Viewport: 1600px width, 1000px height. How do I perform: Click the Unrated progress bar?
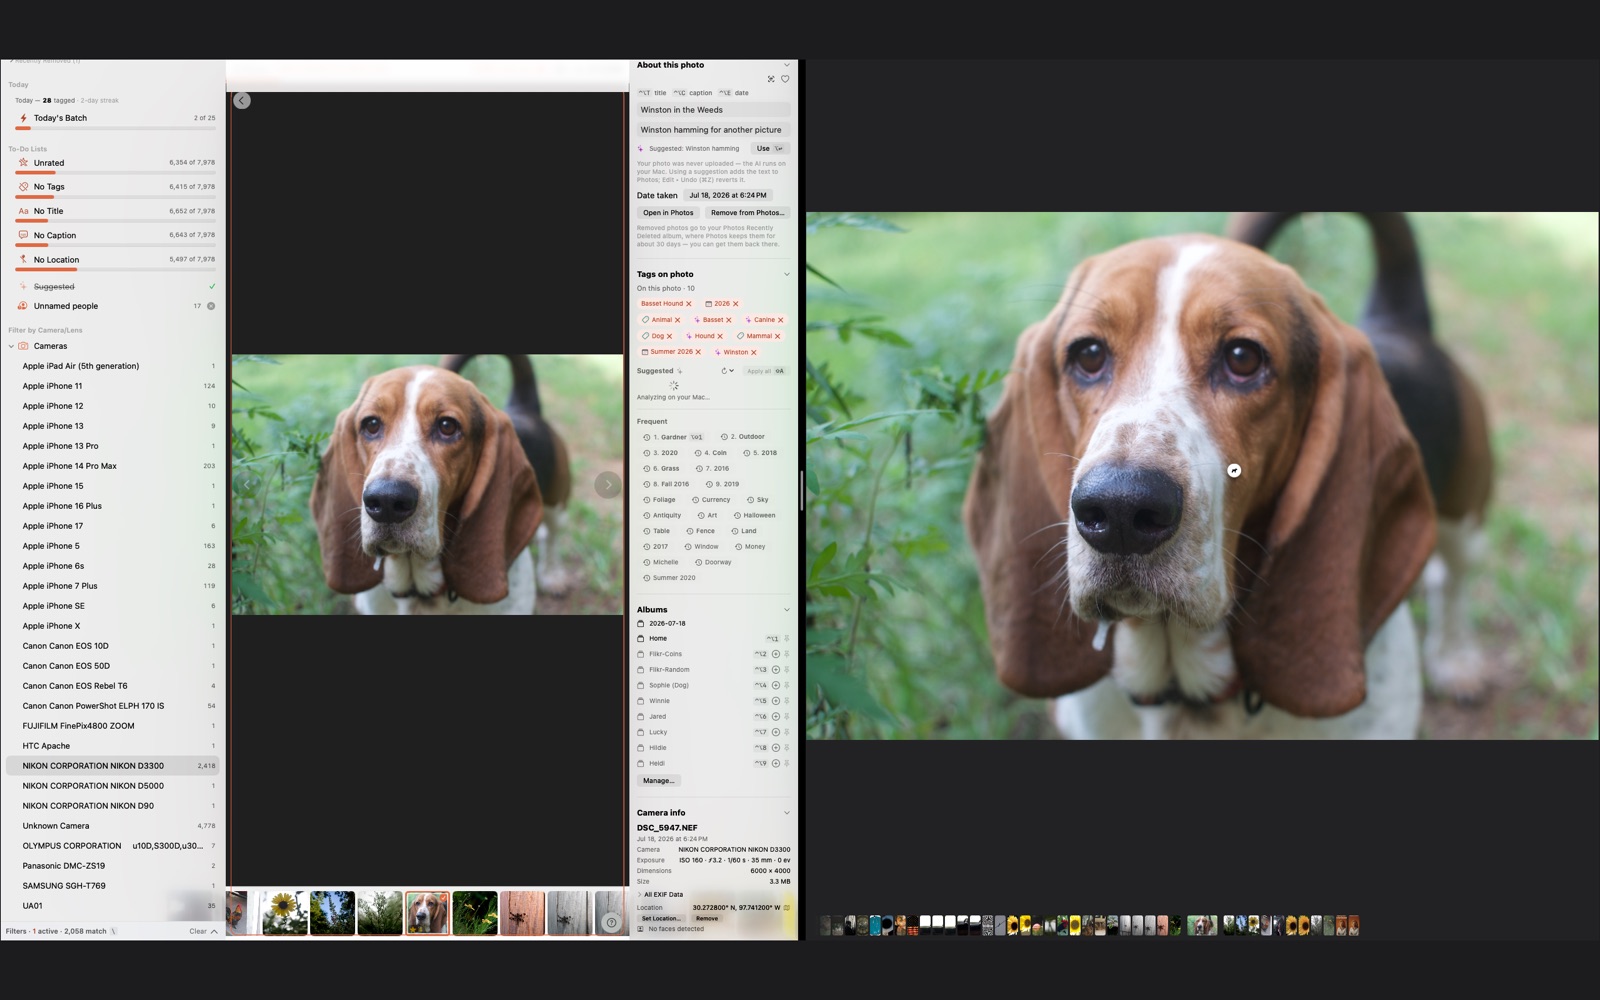pos(114,173)
